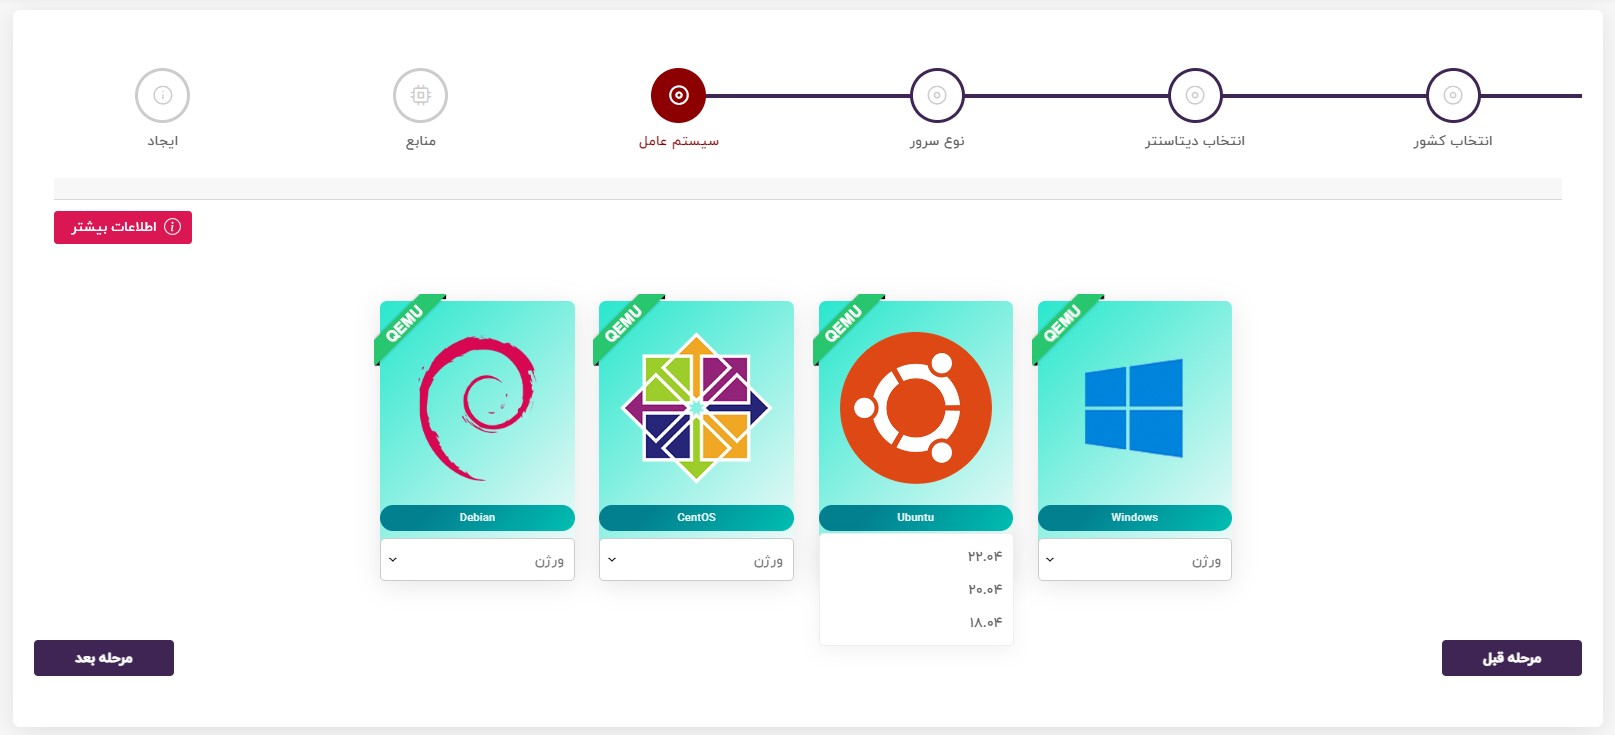Click the ایجاد step circle icon
Viewport: 1615px width, 735px height.
tap(162, 96)
